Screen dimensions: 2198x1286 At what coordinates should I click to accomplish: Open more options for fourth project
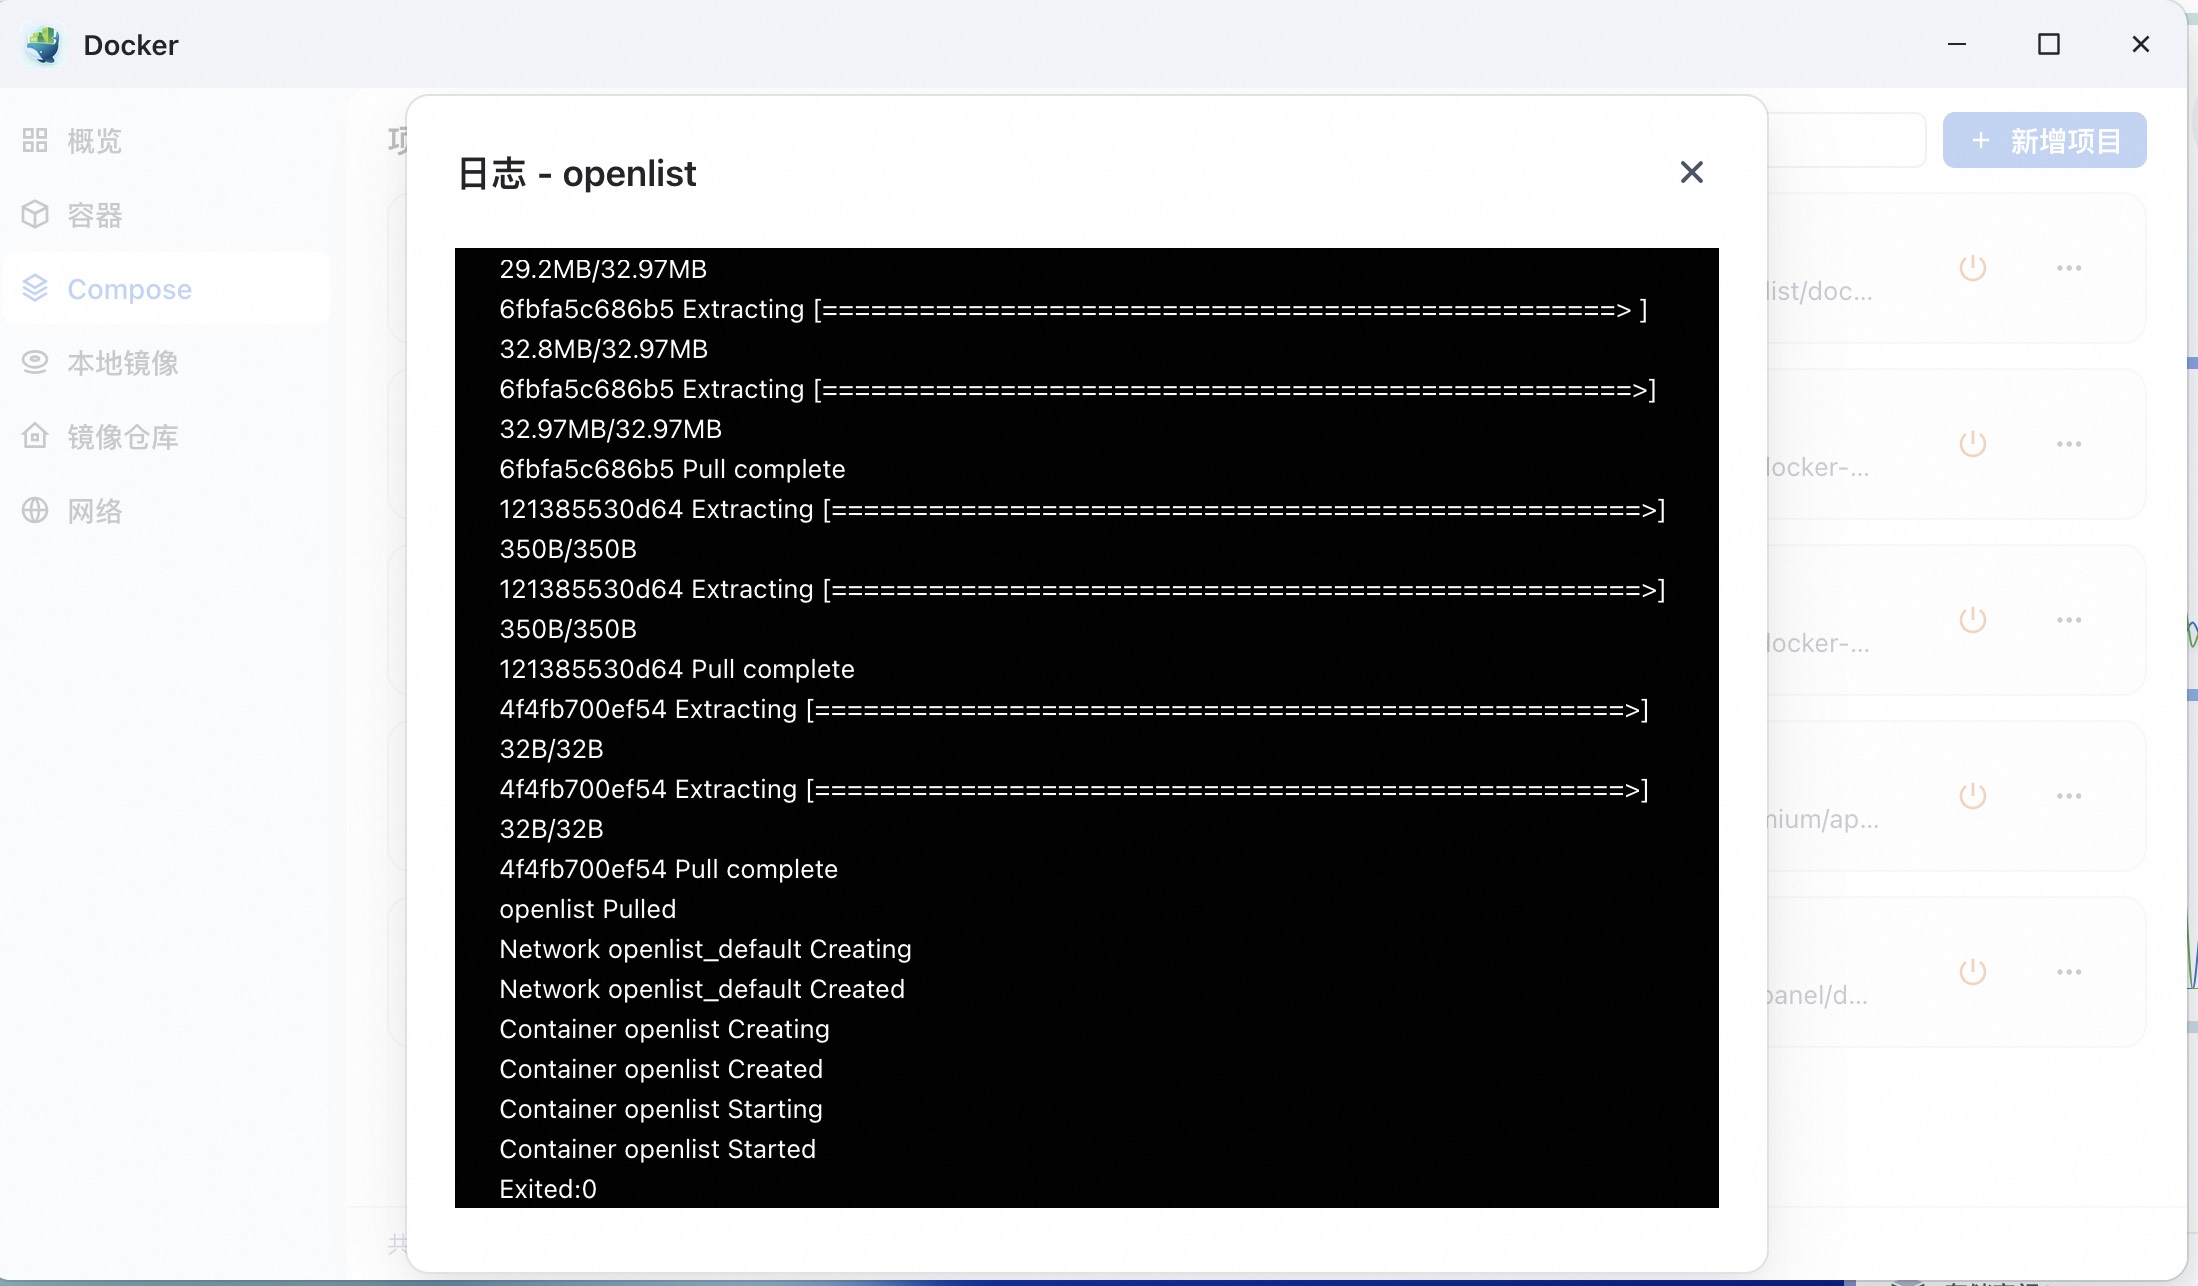point(2069,796)
